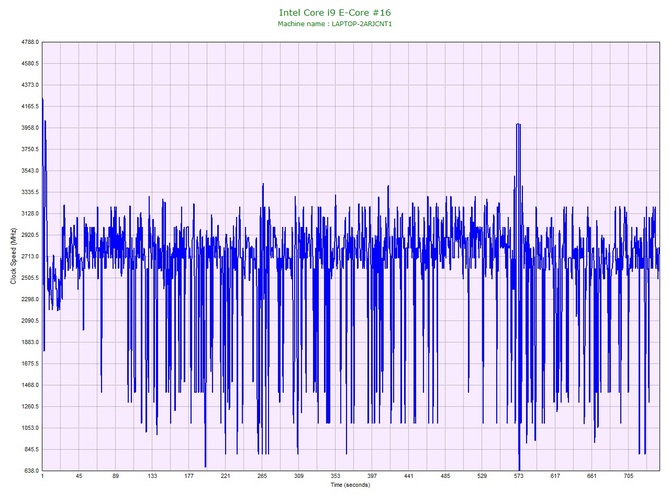The width and height of the screenshot is (670, 502).
Task: Click the 4788.0 y-axis value
Action: tap(29, 42)
